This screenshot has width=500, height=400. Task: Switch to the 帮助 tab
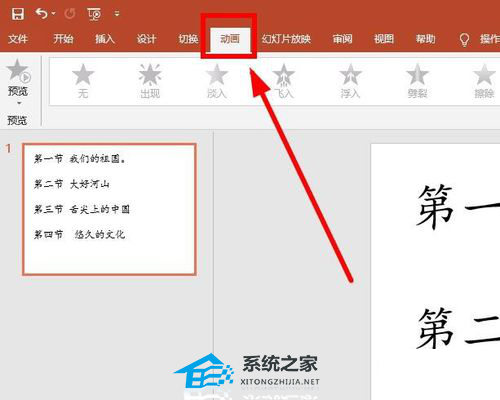pyautogui.click(x=425, y=39)
